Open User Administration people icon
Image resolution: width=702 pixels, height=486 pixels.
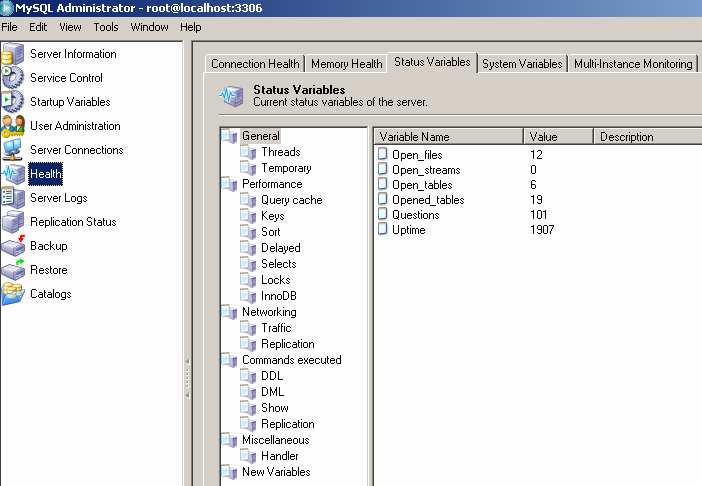(x=13, y=126)
